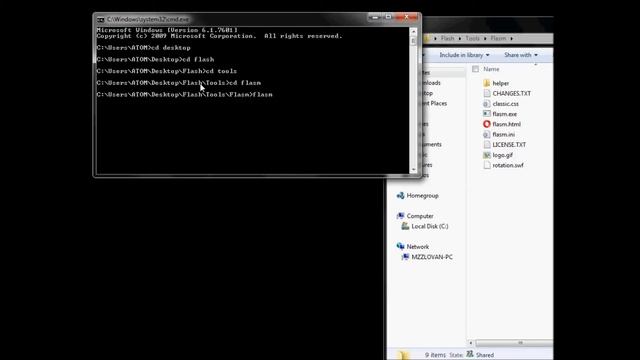Select Network in navigation pane
Image resolution: width=640 pixels, height=360 pixels.
tap(418, 247)
